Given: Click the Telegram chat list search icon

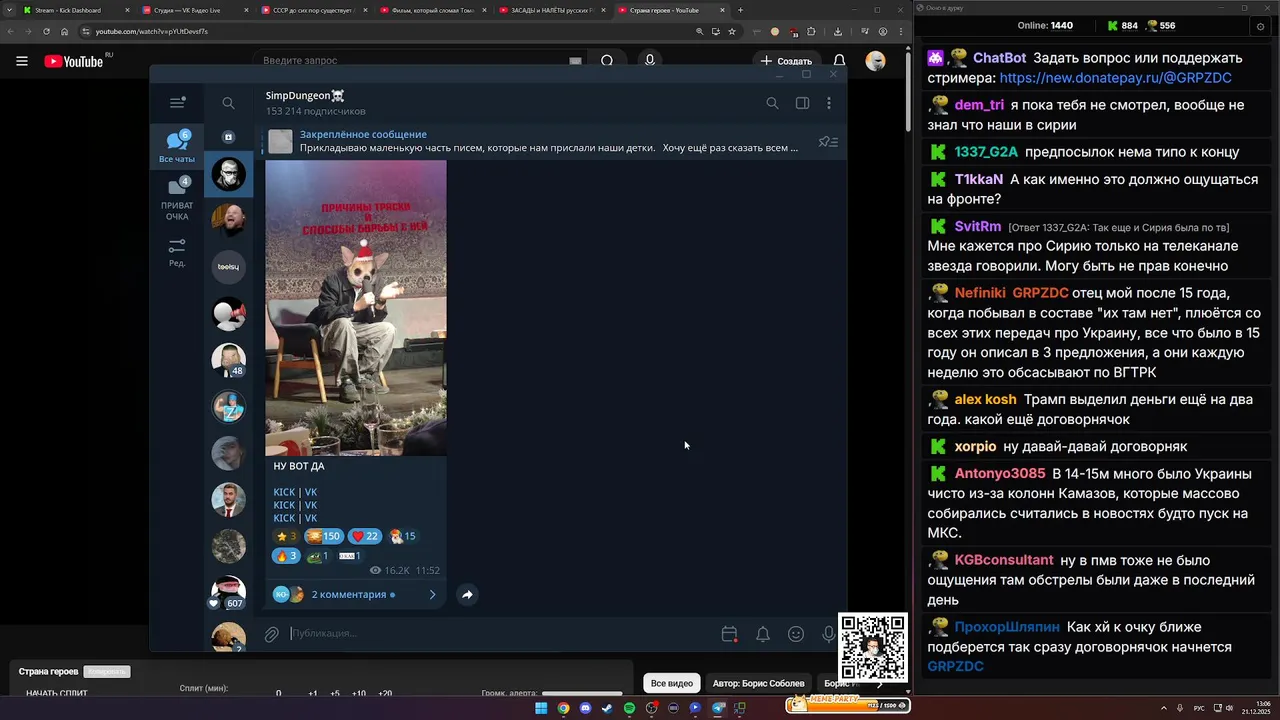Looking at the screenshot, I should click(x=228, y=103).
